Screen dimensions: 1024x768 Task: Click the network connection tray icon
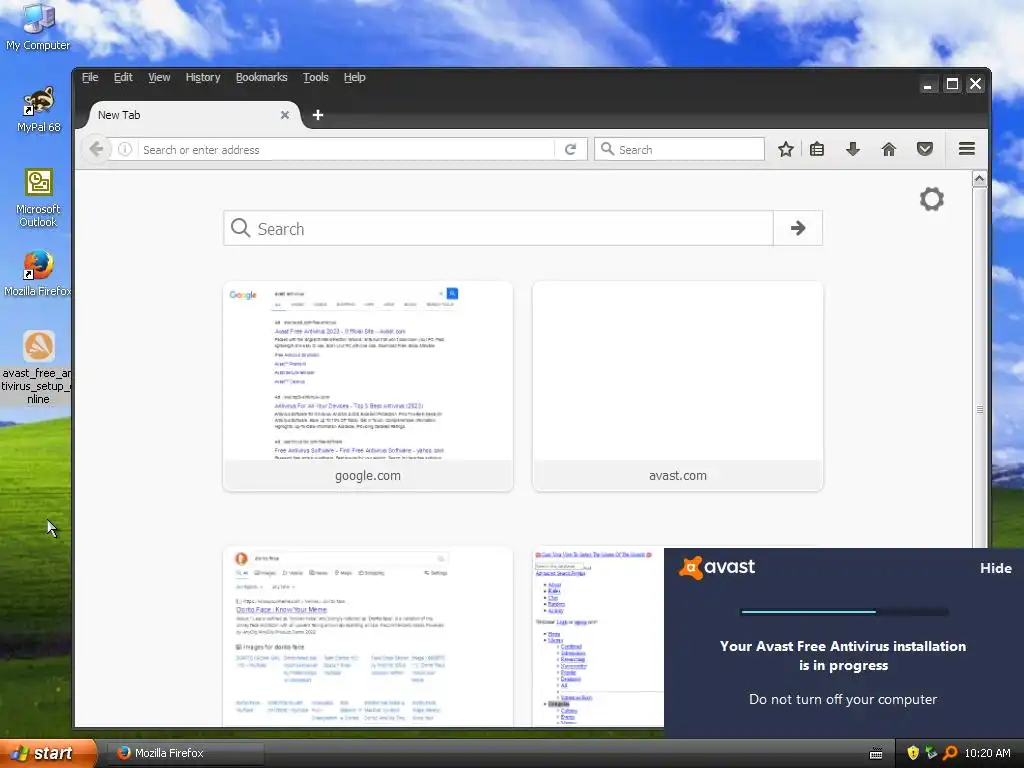pos(931,753)
